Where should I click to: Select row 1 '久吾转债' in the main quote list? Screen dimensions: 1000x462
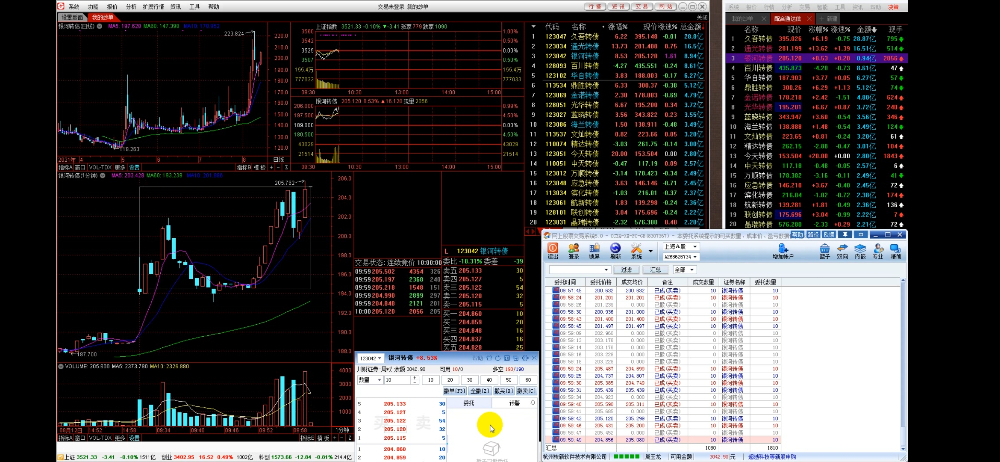[616, 36]
